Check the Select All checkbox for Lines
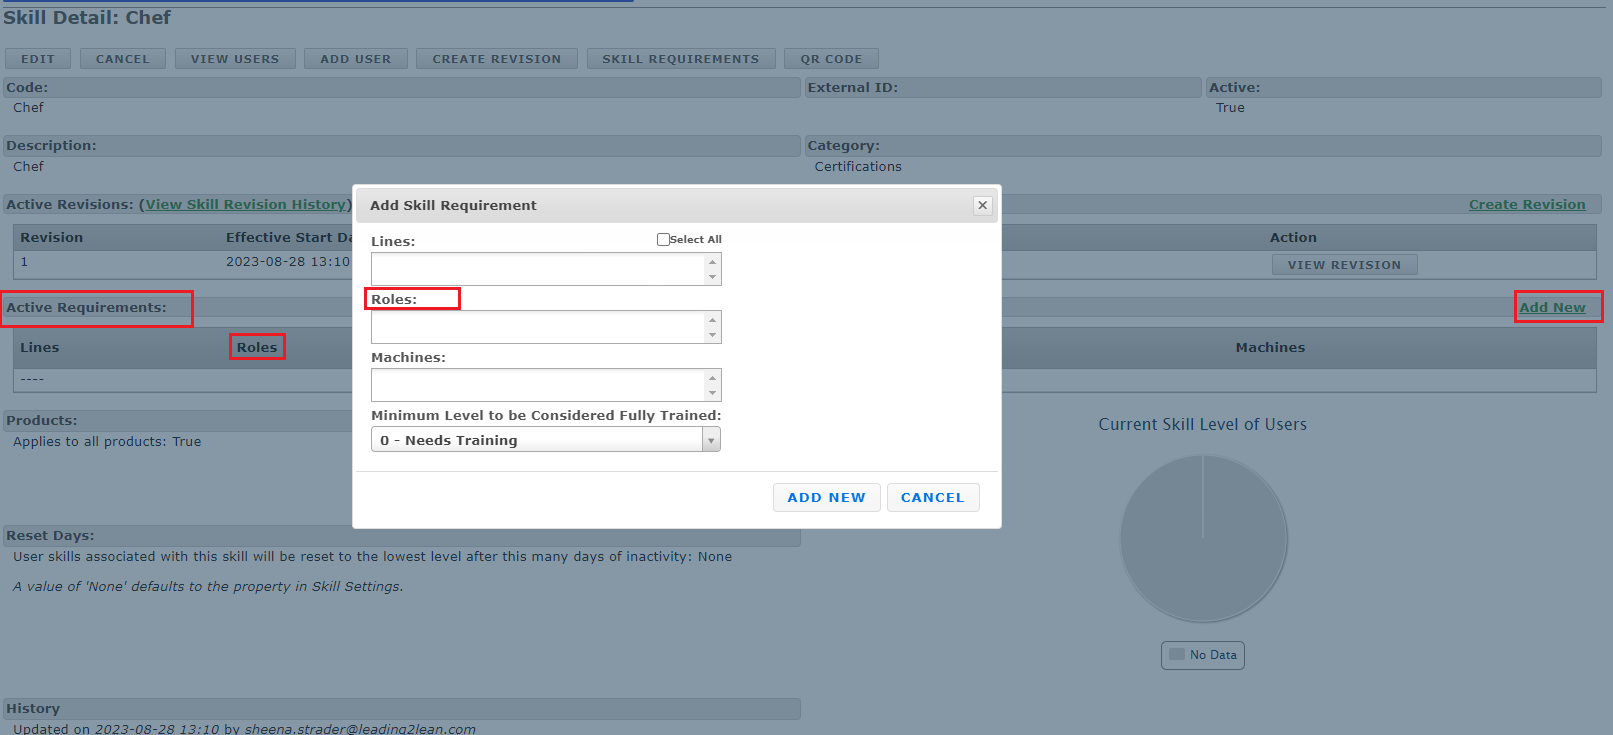Image resolution: width=1613 pixels, height=735 pixels. point(663,240)
